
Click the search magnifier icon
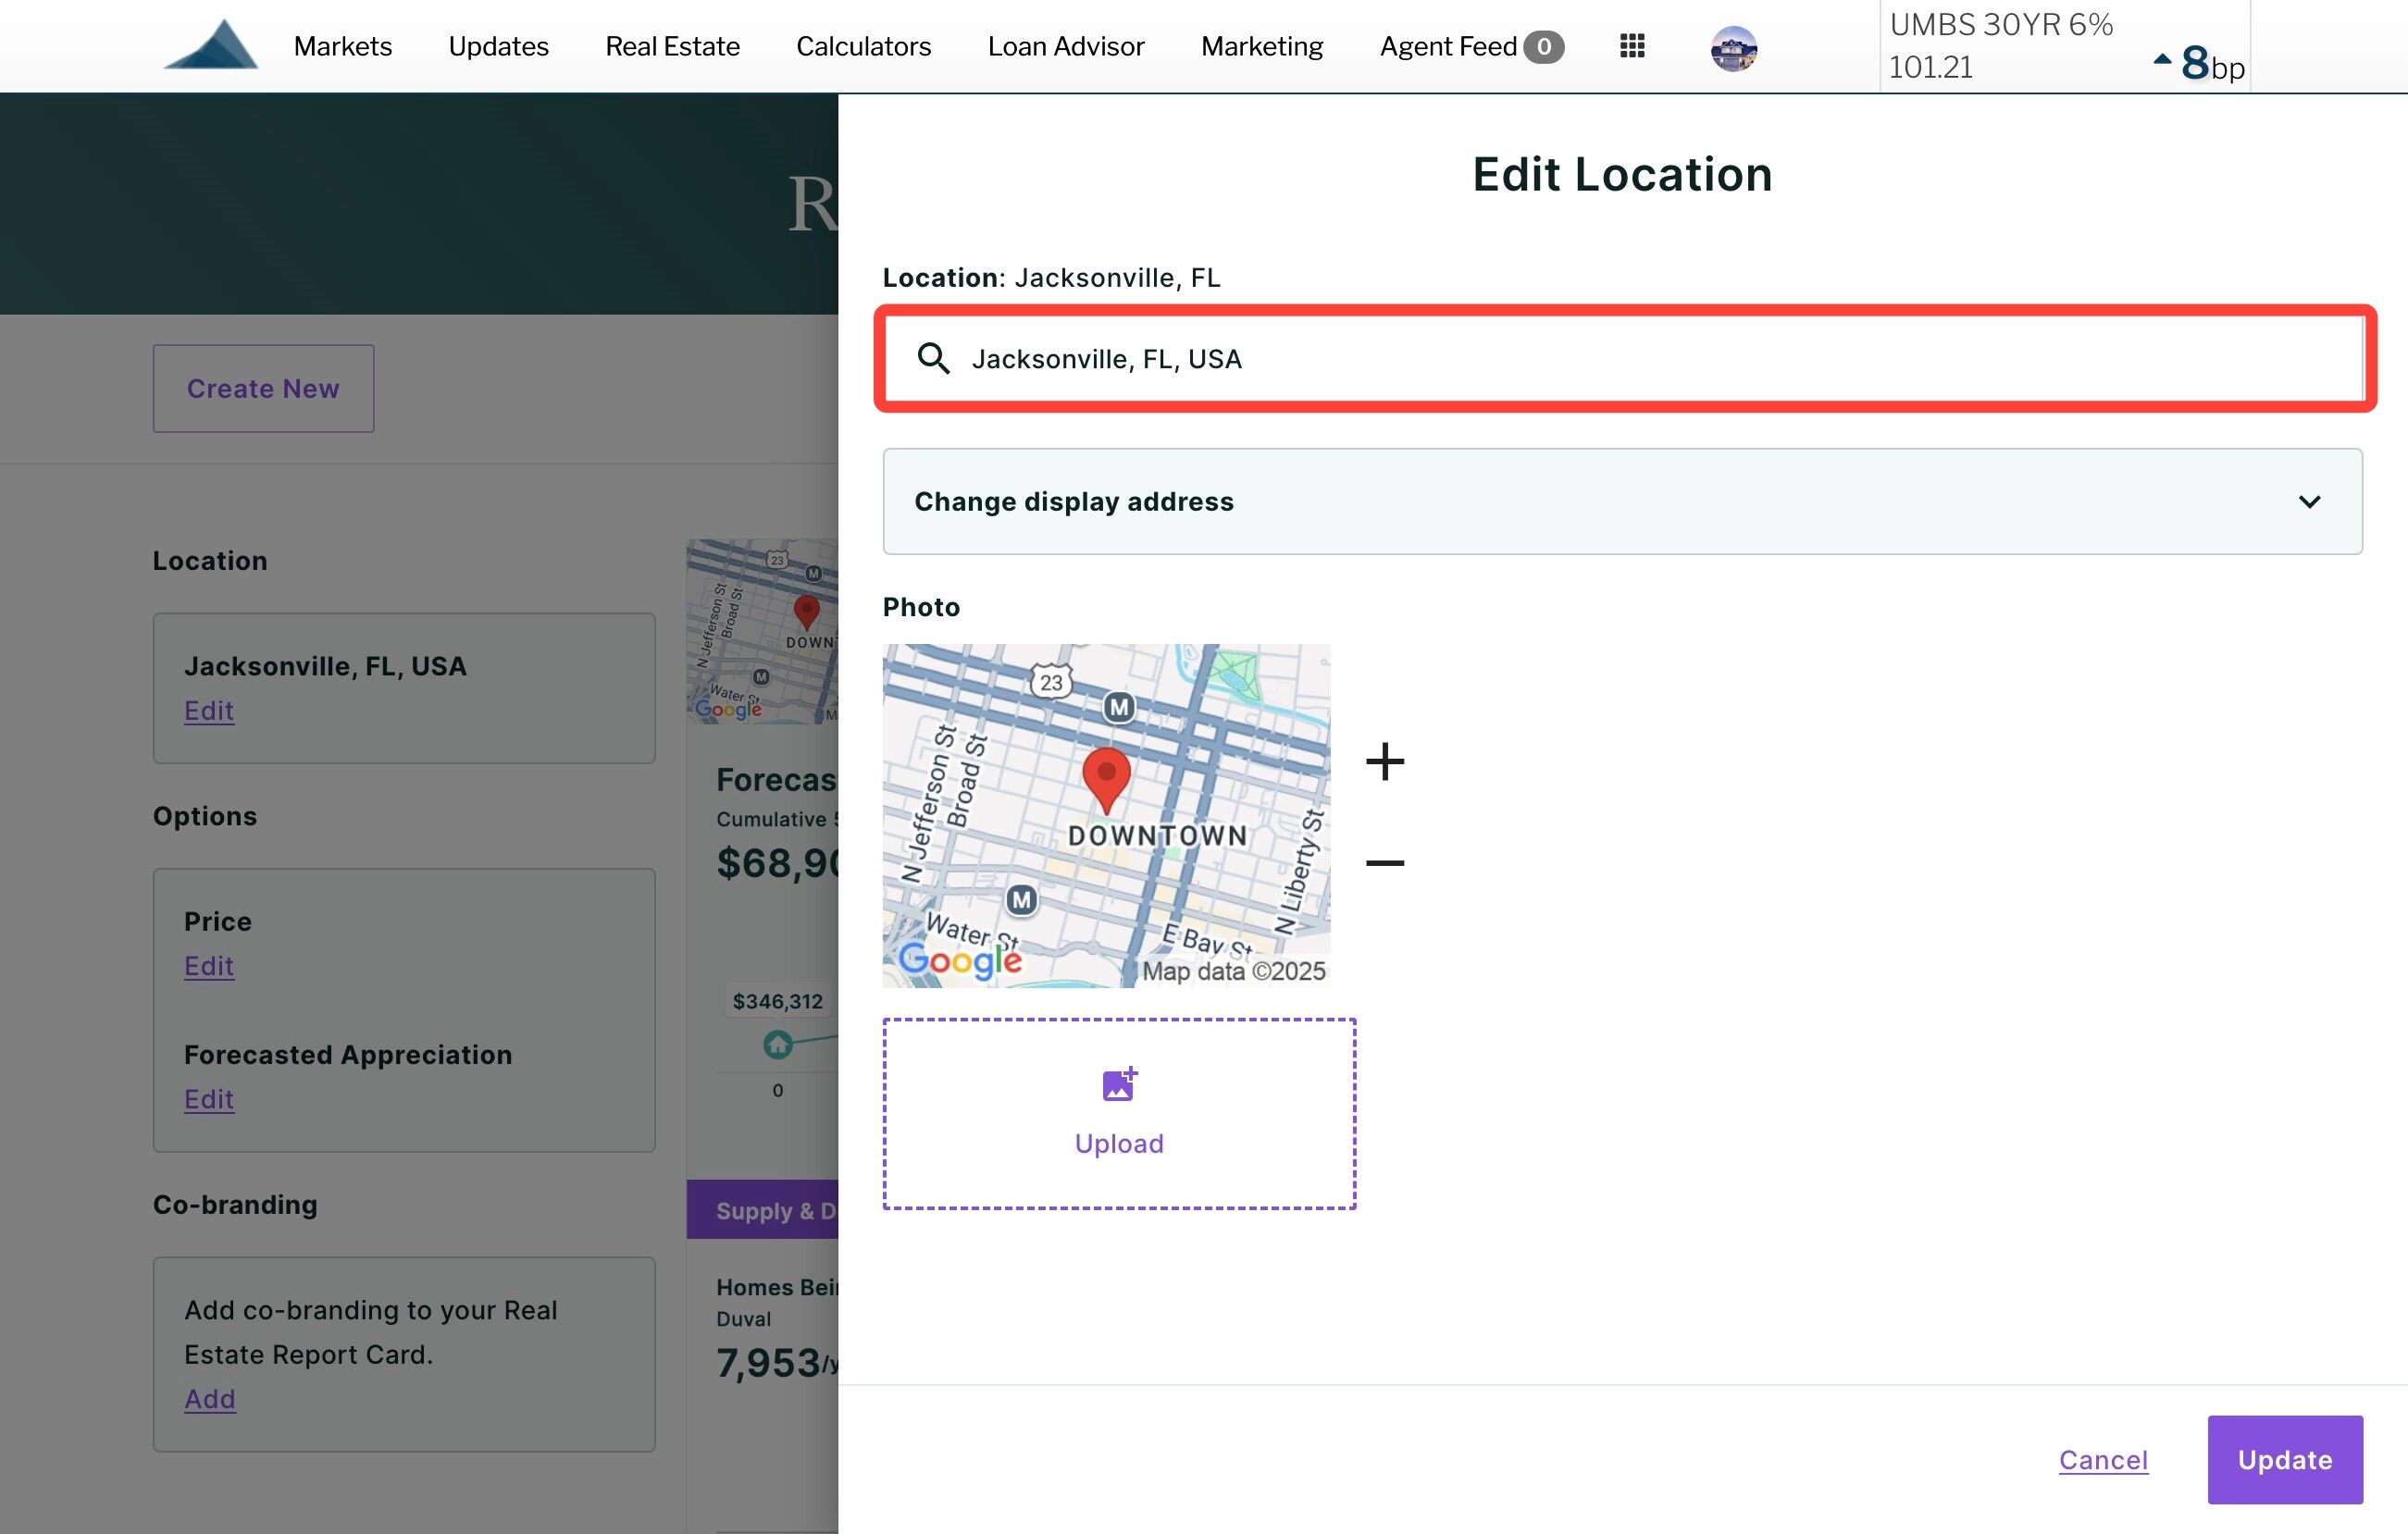pos(933,358)
